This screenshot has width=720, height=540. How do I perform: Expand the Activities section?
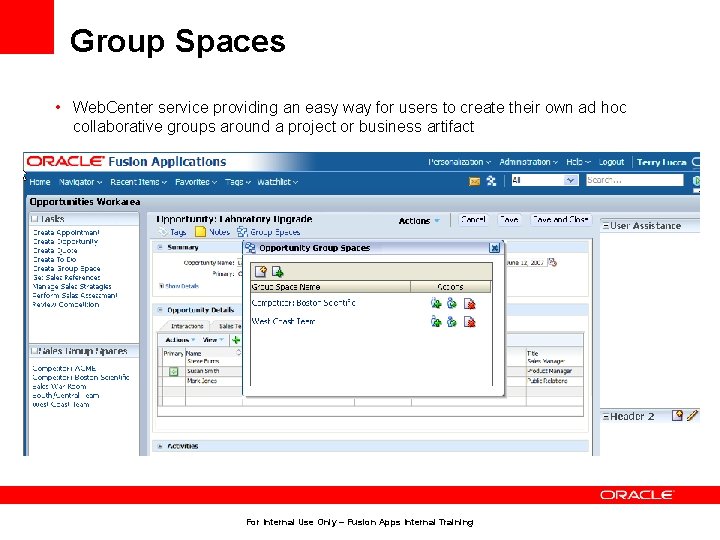point(160,446)
